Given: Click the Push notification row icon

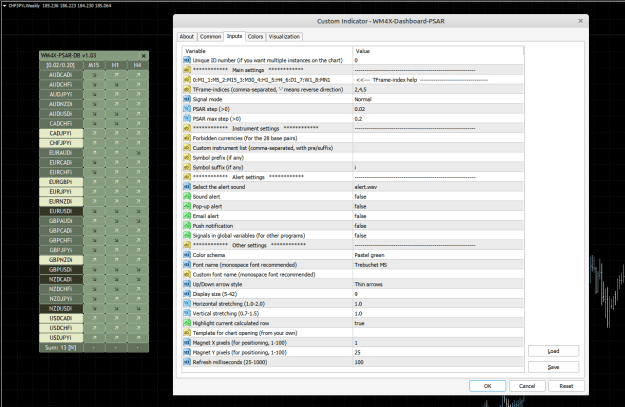Looking at the screenshot, I should [x=187, y=226].
